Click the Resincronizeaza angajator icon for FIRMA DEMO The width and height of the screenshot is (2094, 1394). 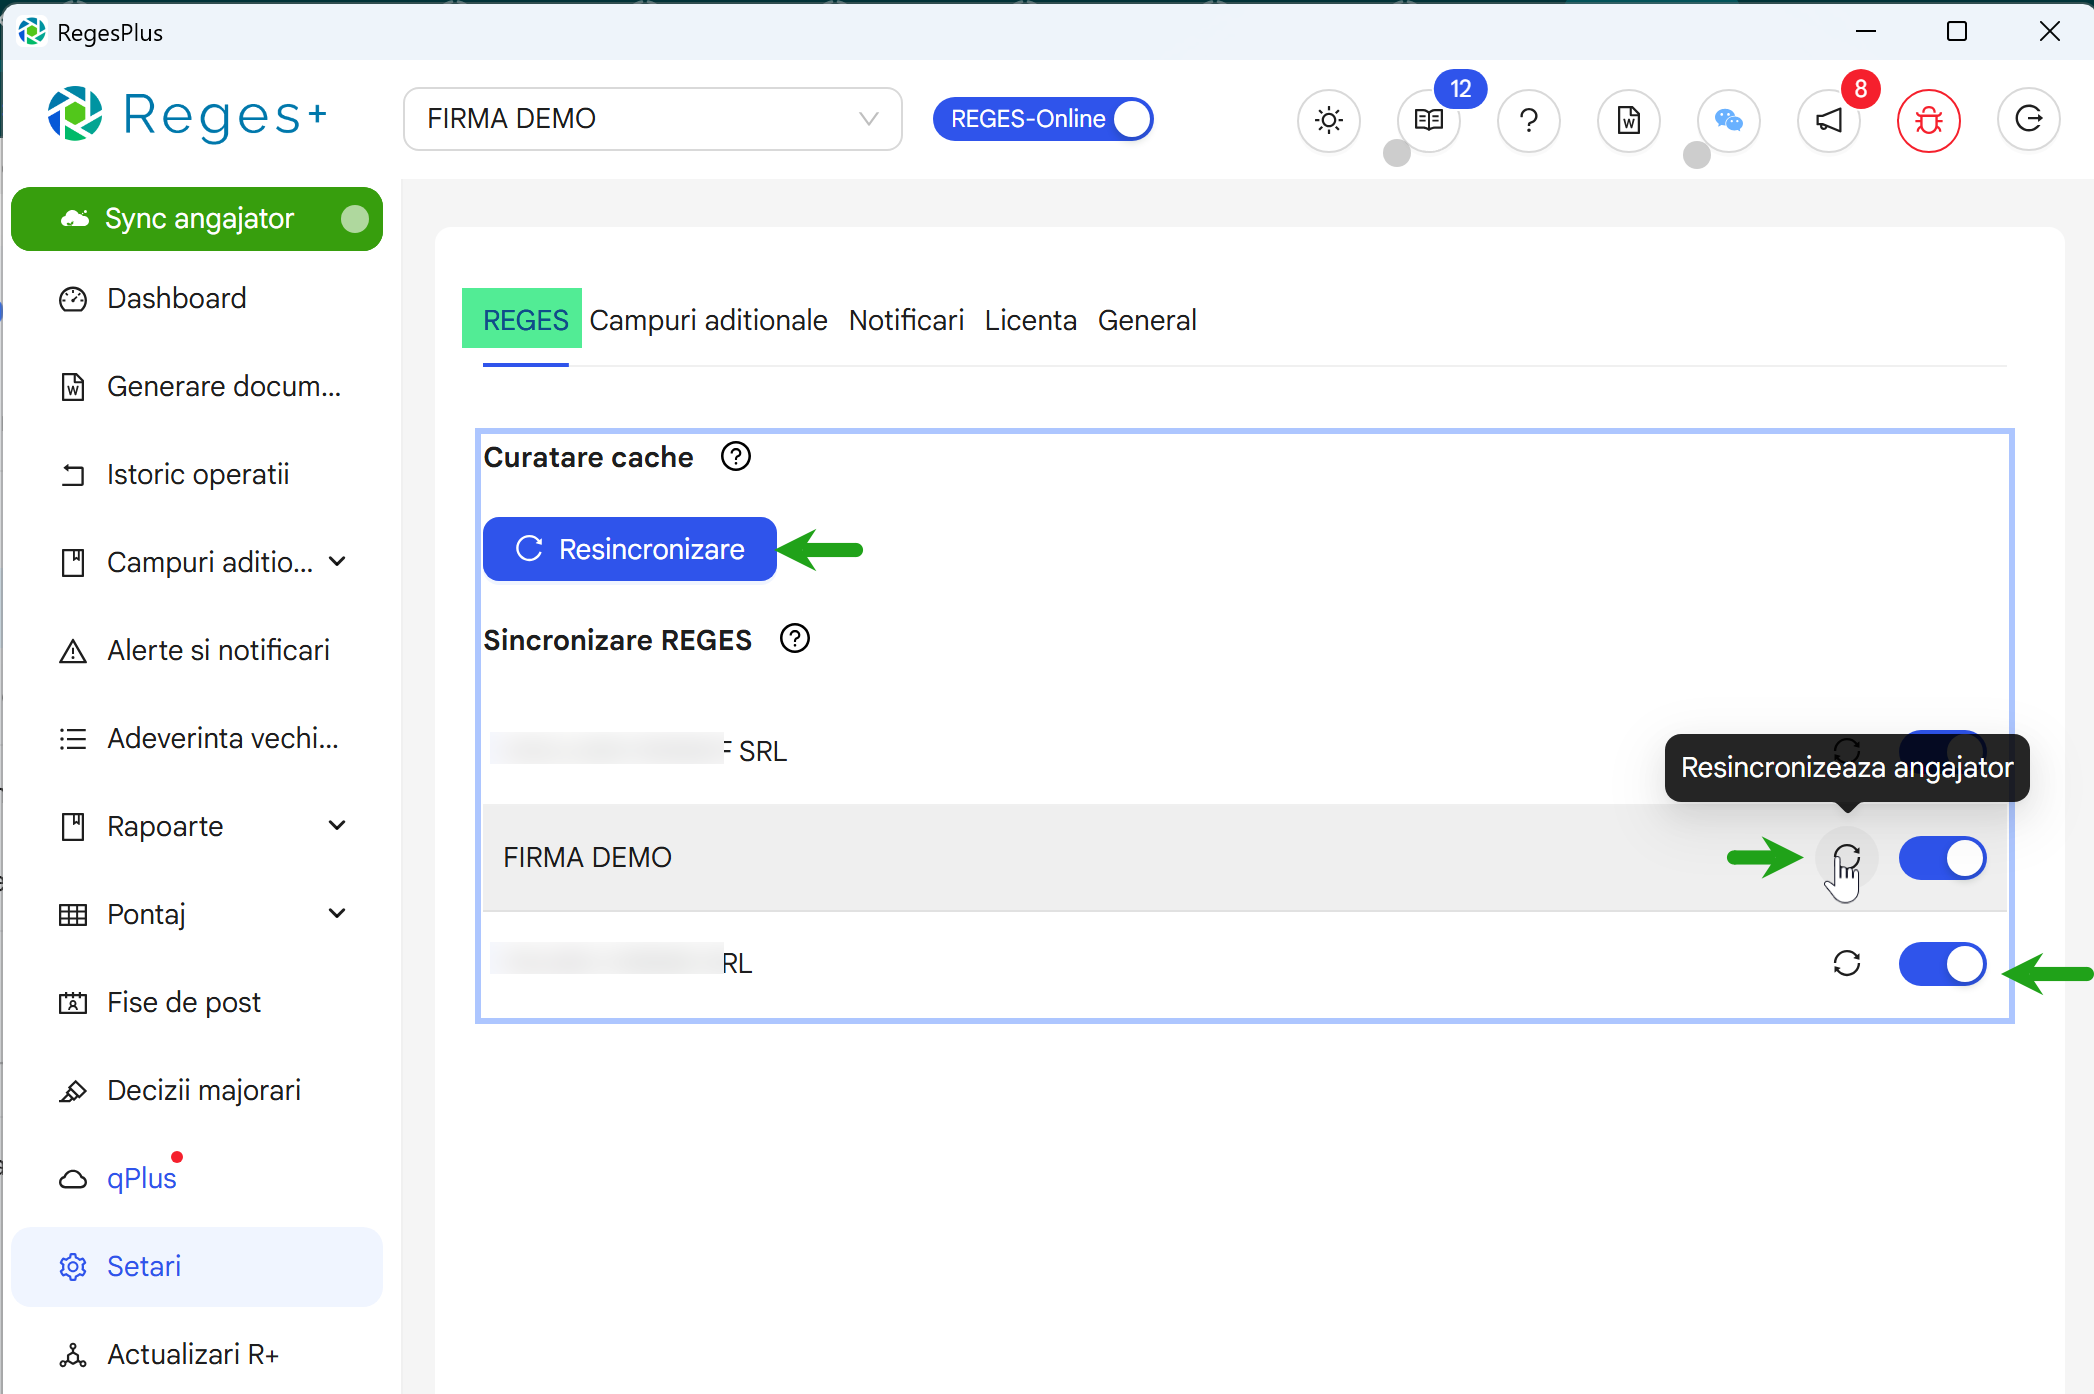pos(1846,858)
